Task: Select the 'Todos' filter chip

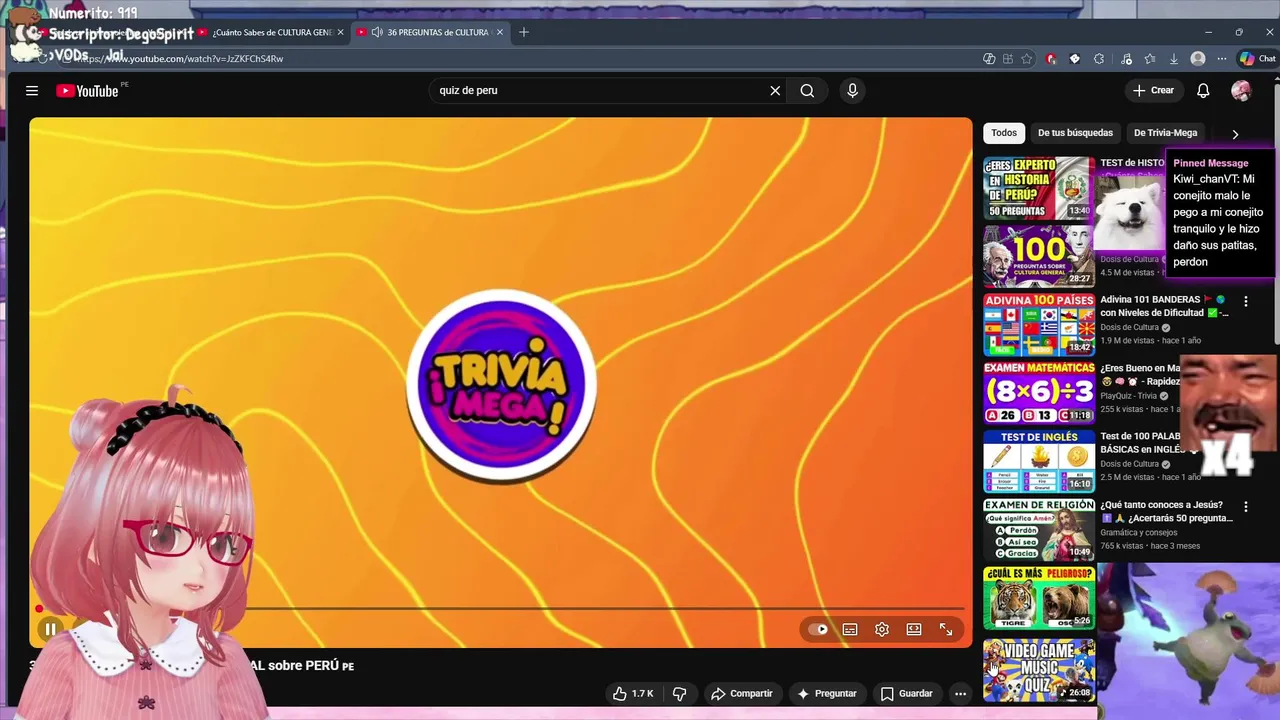Action: point(1004,133)
